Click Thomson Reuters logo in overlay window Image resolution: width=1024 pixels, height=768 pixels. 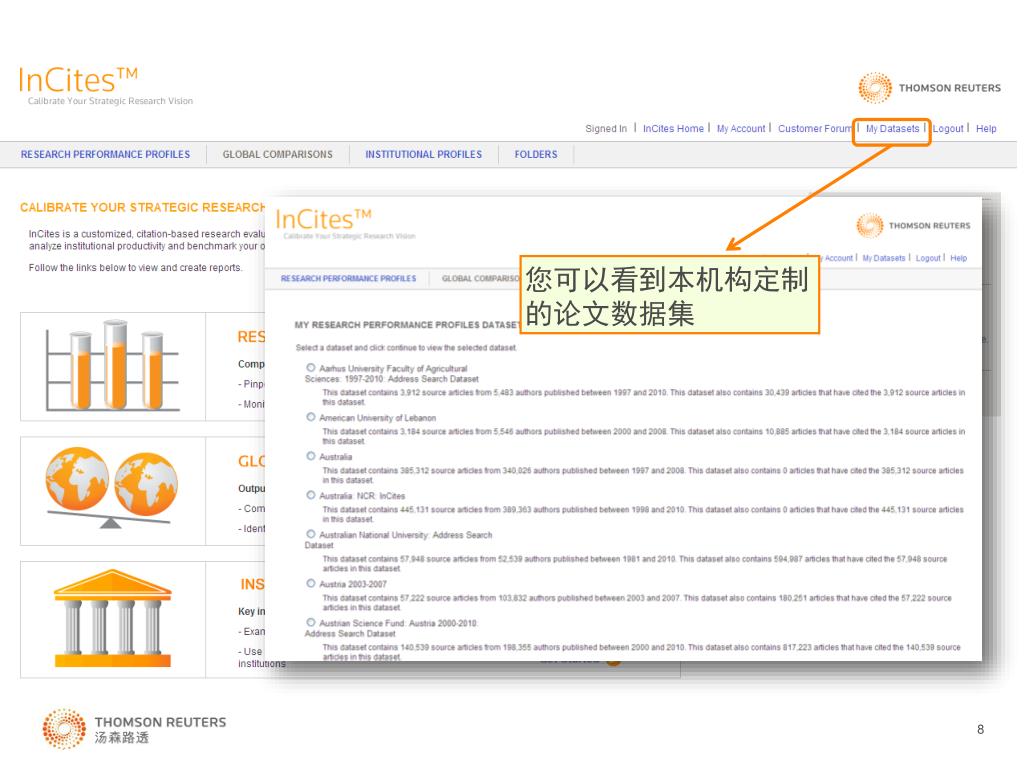pos(913,225)
